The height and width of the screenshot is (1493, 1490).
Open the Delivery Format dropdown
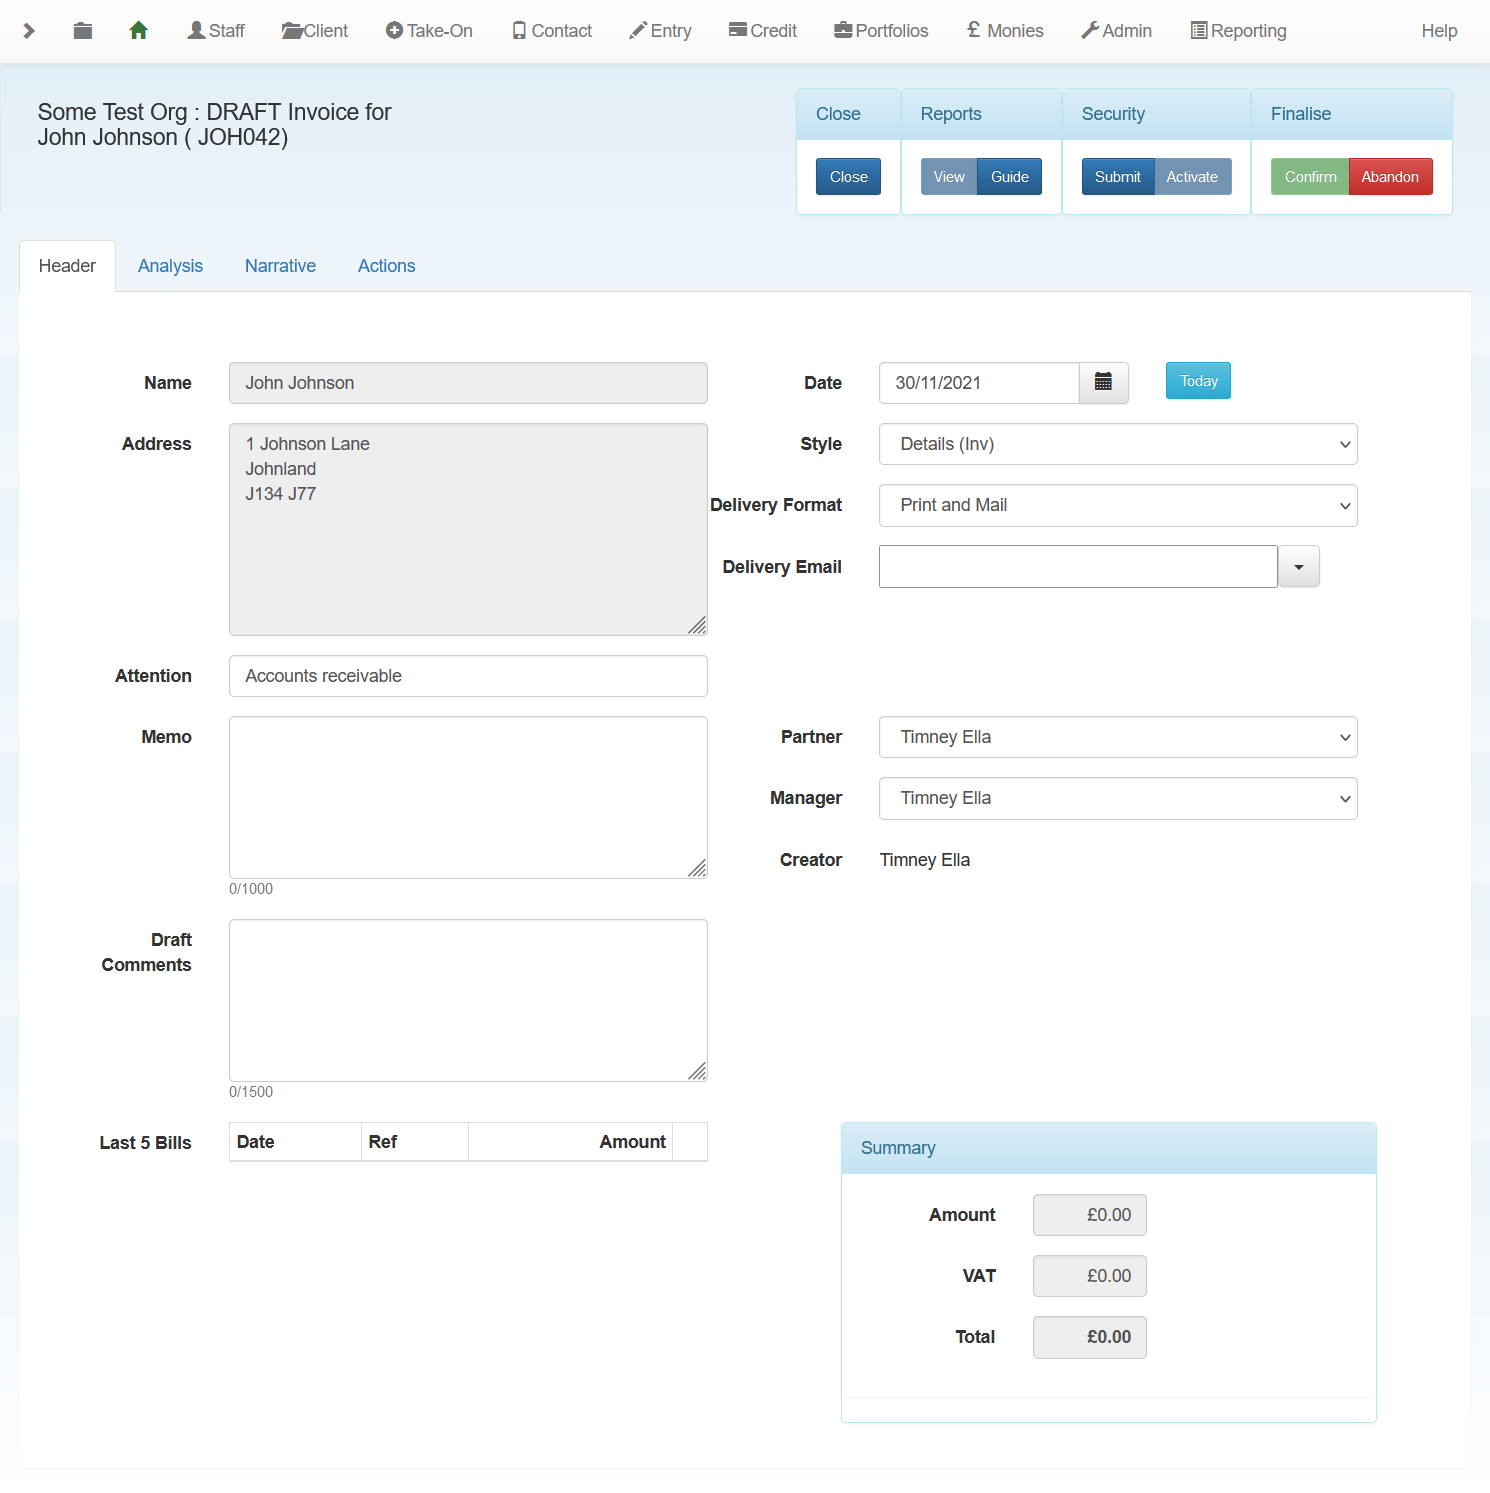pos(1117,506)
